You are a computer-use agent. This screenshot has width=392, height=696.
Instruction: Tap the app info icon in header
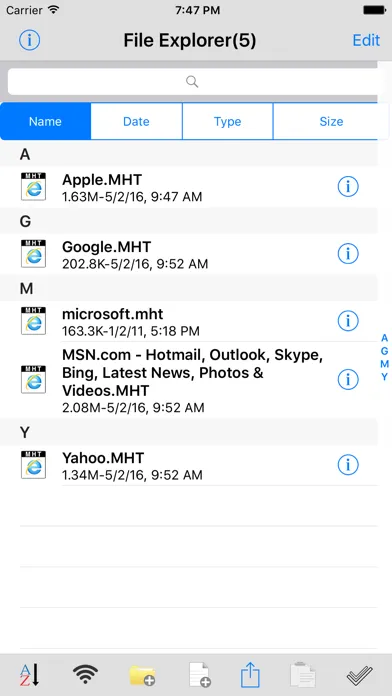(x=30, y=40)
